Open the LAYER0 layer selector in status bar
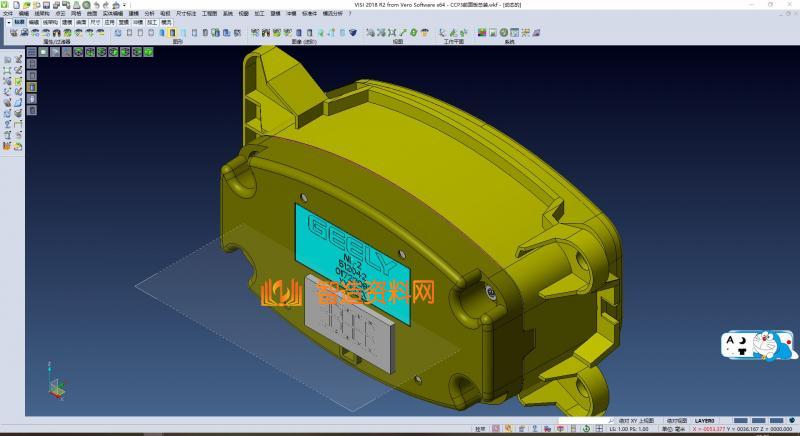Viewport: 800px width, 436px height. click(x=705, y=421)
